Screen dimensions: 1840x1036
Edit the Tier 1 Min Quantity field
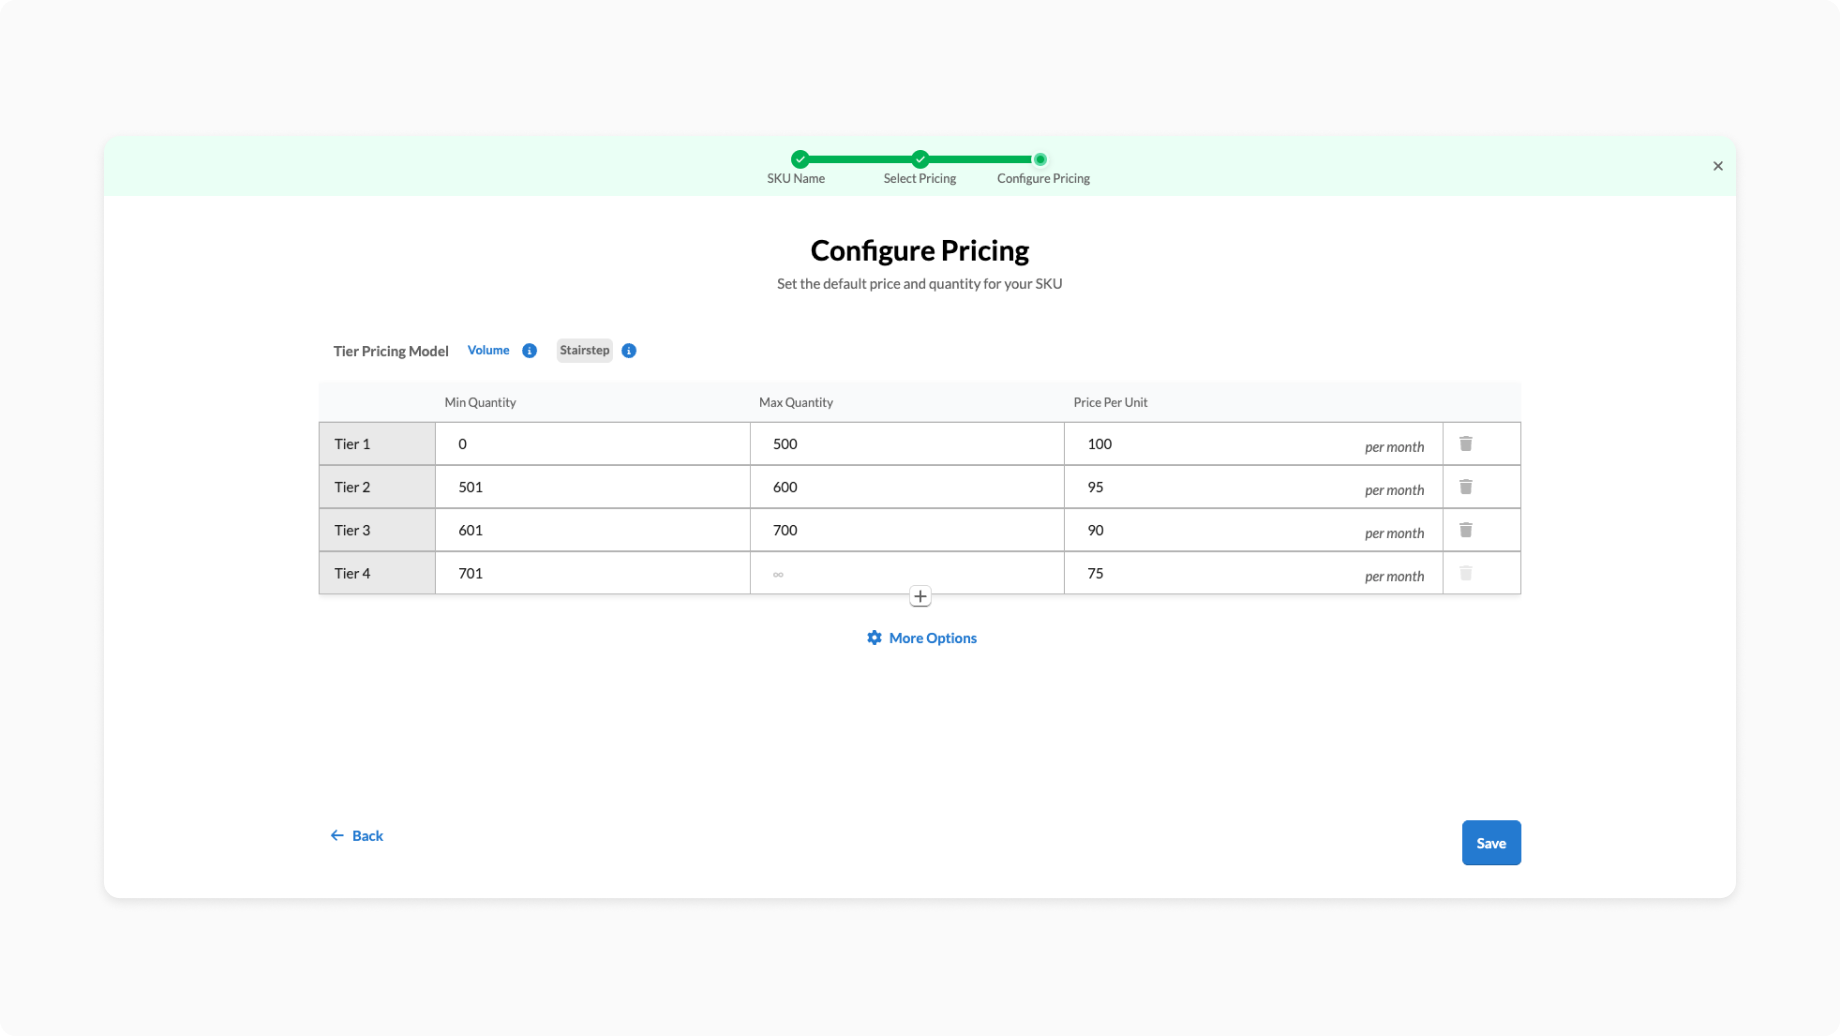[592, 444]
